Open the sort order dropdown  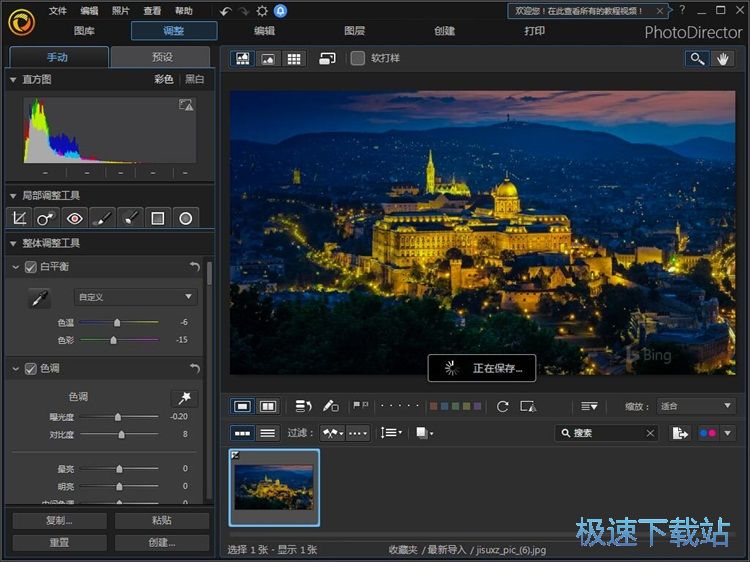[391, 433]
